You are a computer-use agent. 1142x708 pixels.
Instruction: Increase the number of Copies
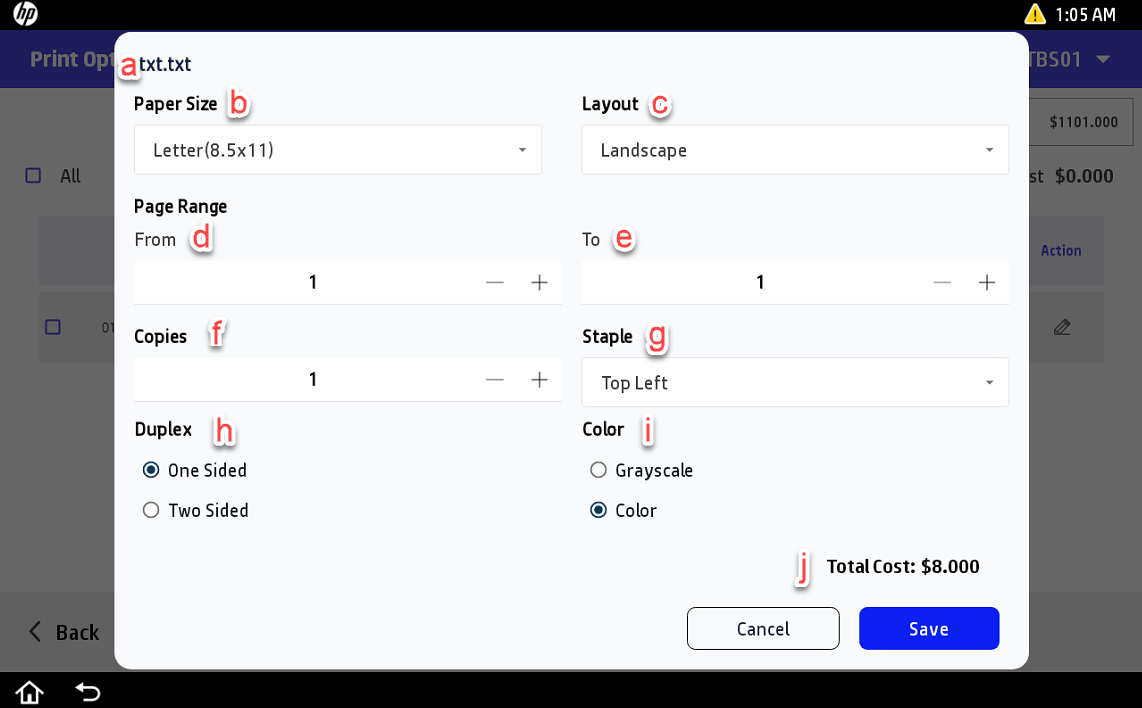point(539,380)
